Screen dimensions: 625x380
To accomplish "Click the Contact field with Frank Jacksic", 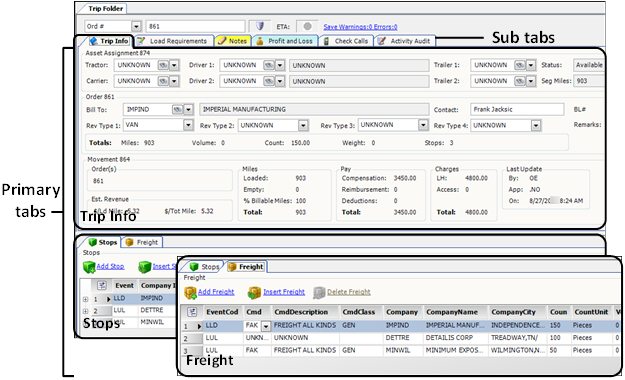I will (517, 109).
